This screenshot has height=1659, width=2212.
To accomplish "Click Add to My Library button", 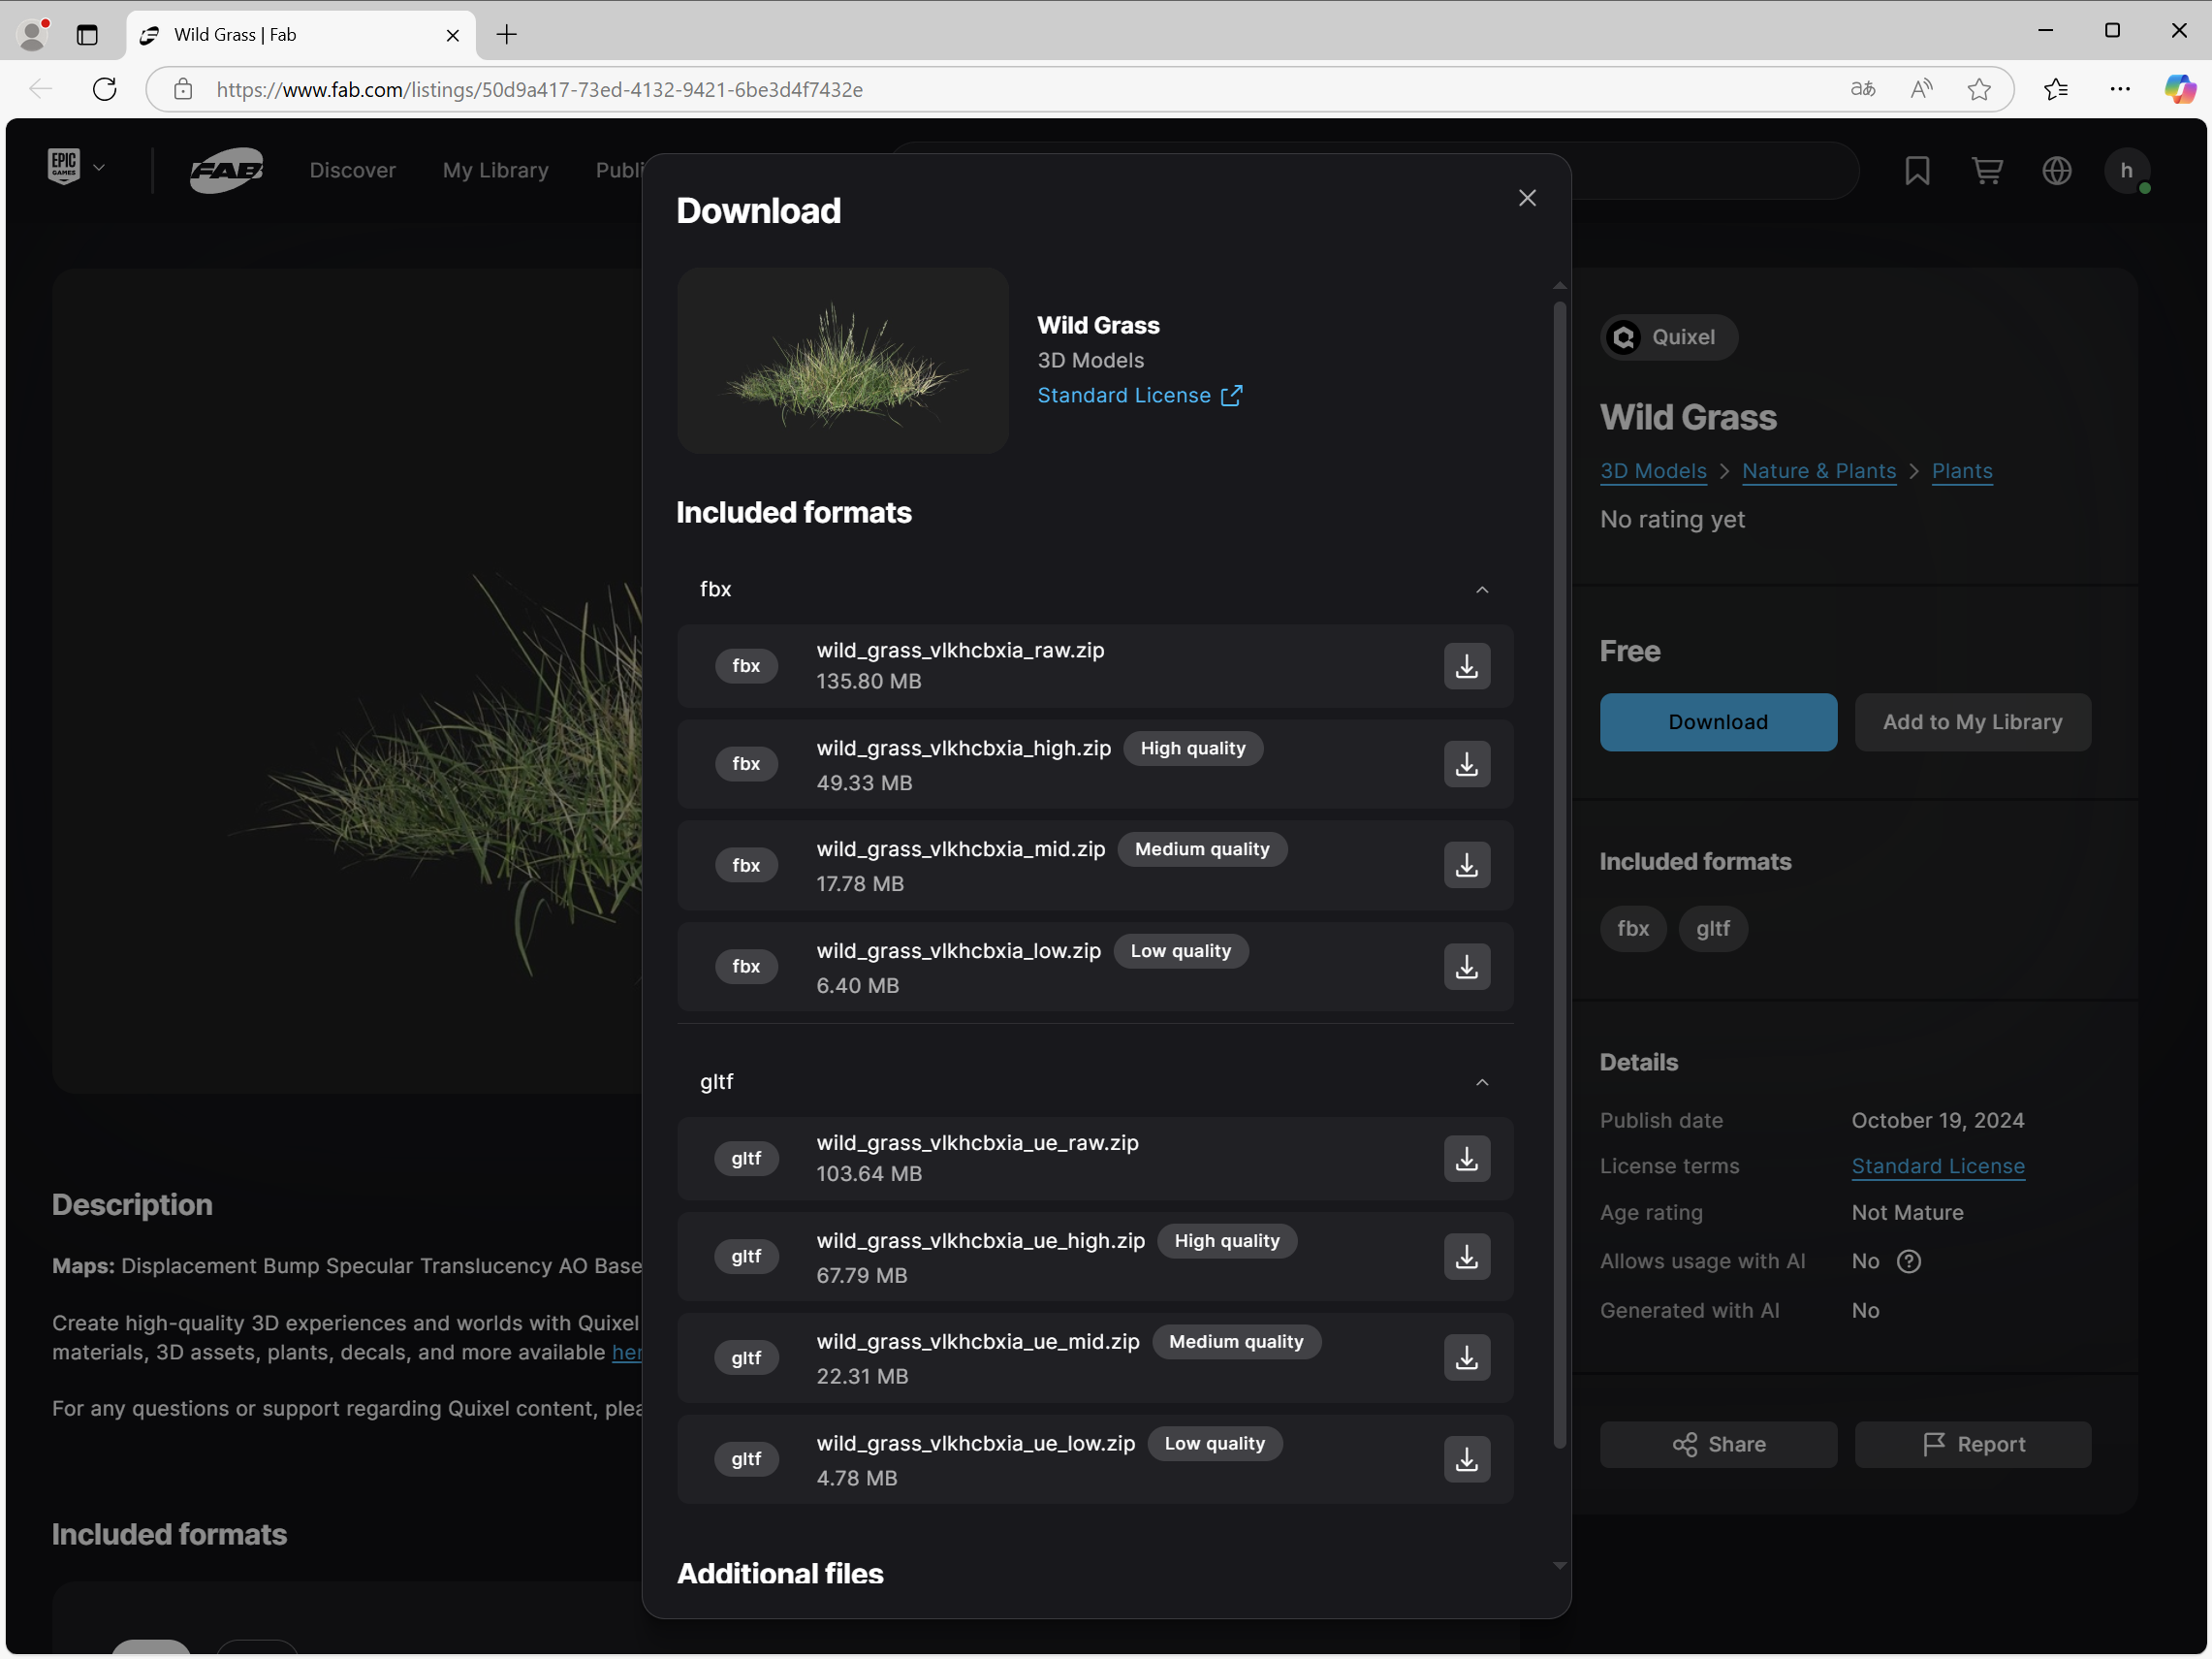I will (1971, 722).
